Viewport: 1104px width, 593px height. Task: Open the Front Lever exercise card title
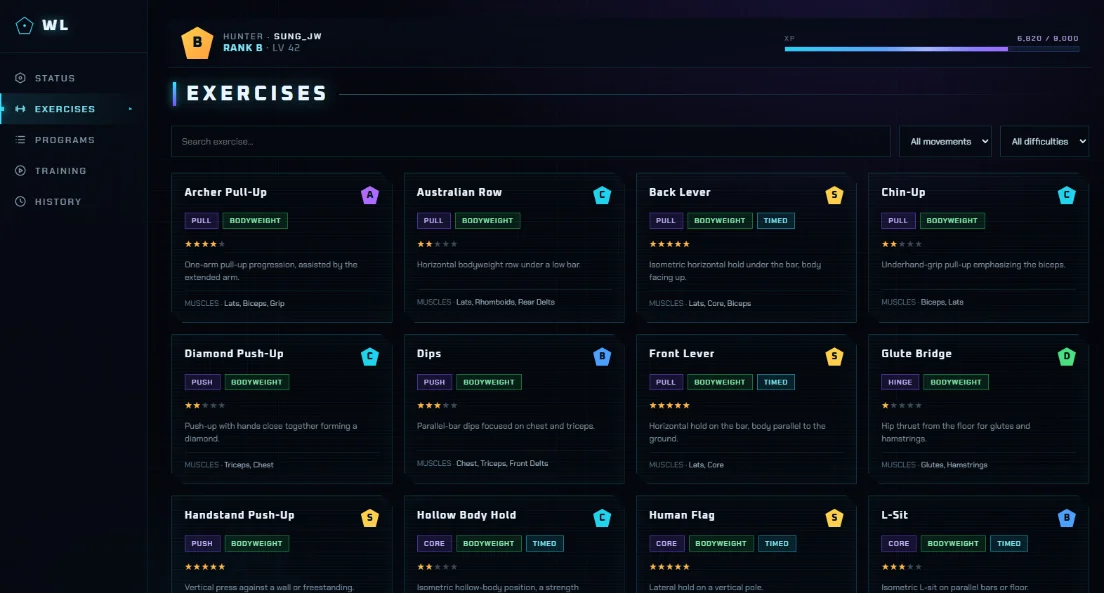pos(682,354)
